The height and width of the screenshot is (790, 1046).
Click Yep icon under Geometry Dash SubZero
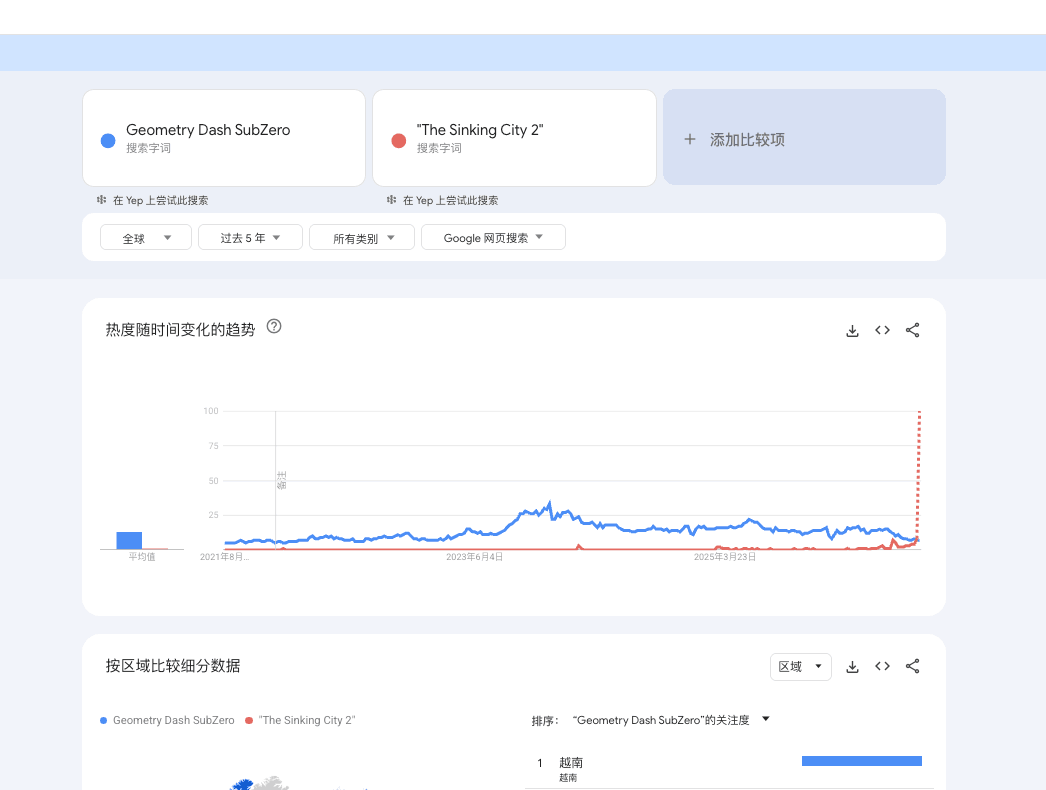(101, 200)
